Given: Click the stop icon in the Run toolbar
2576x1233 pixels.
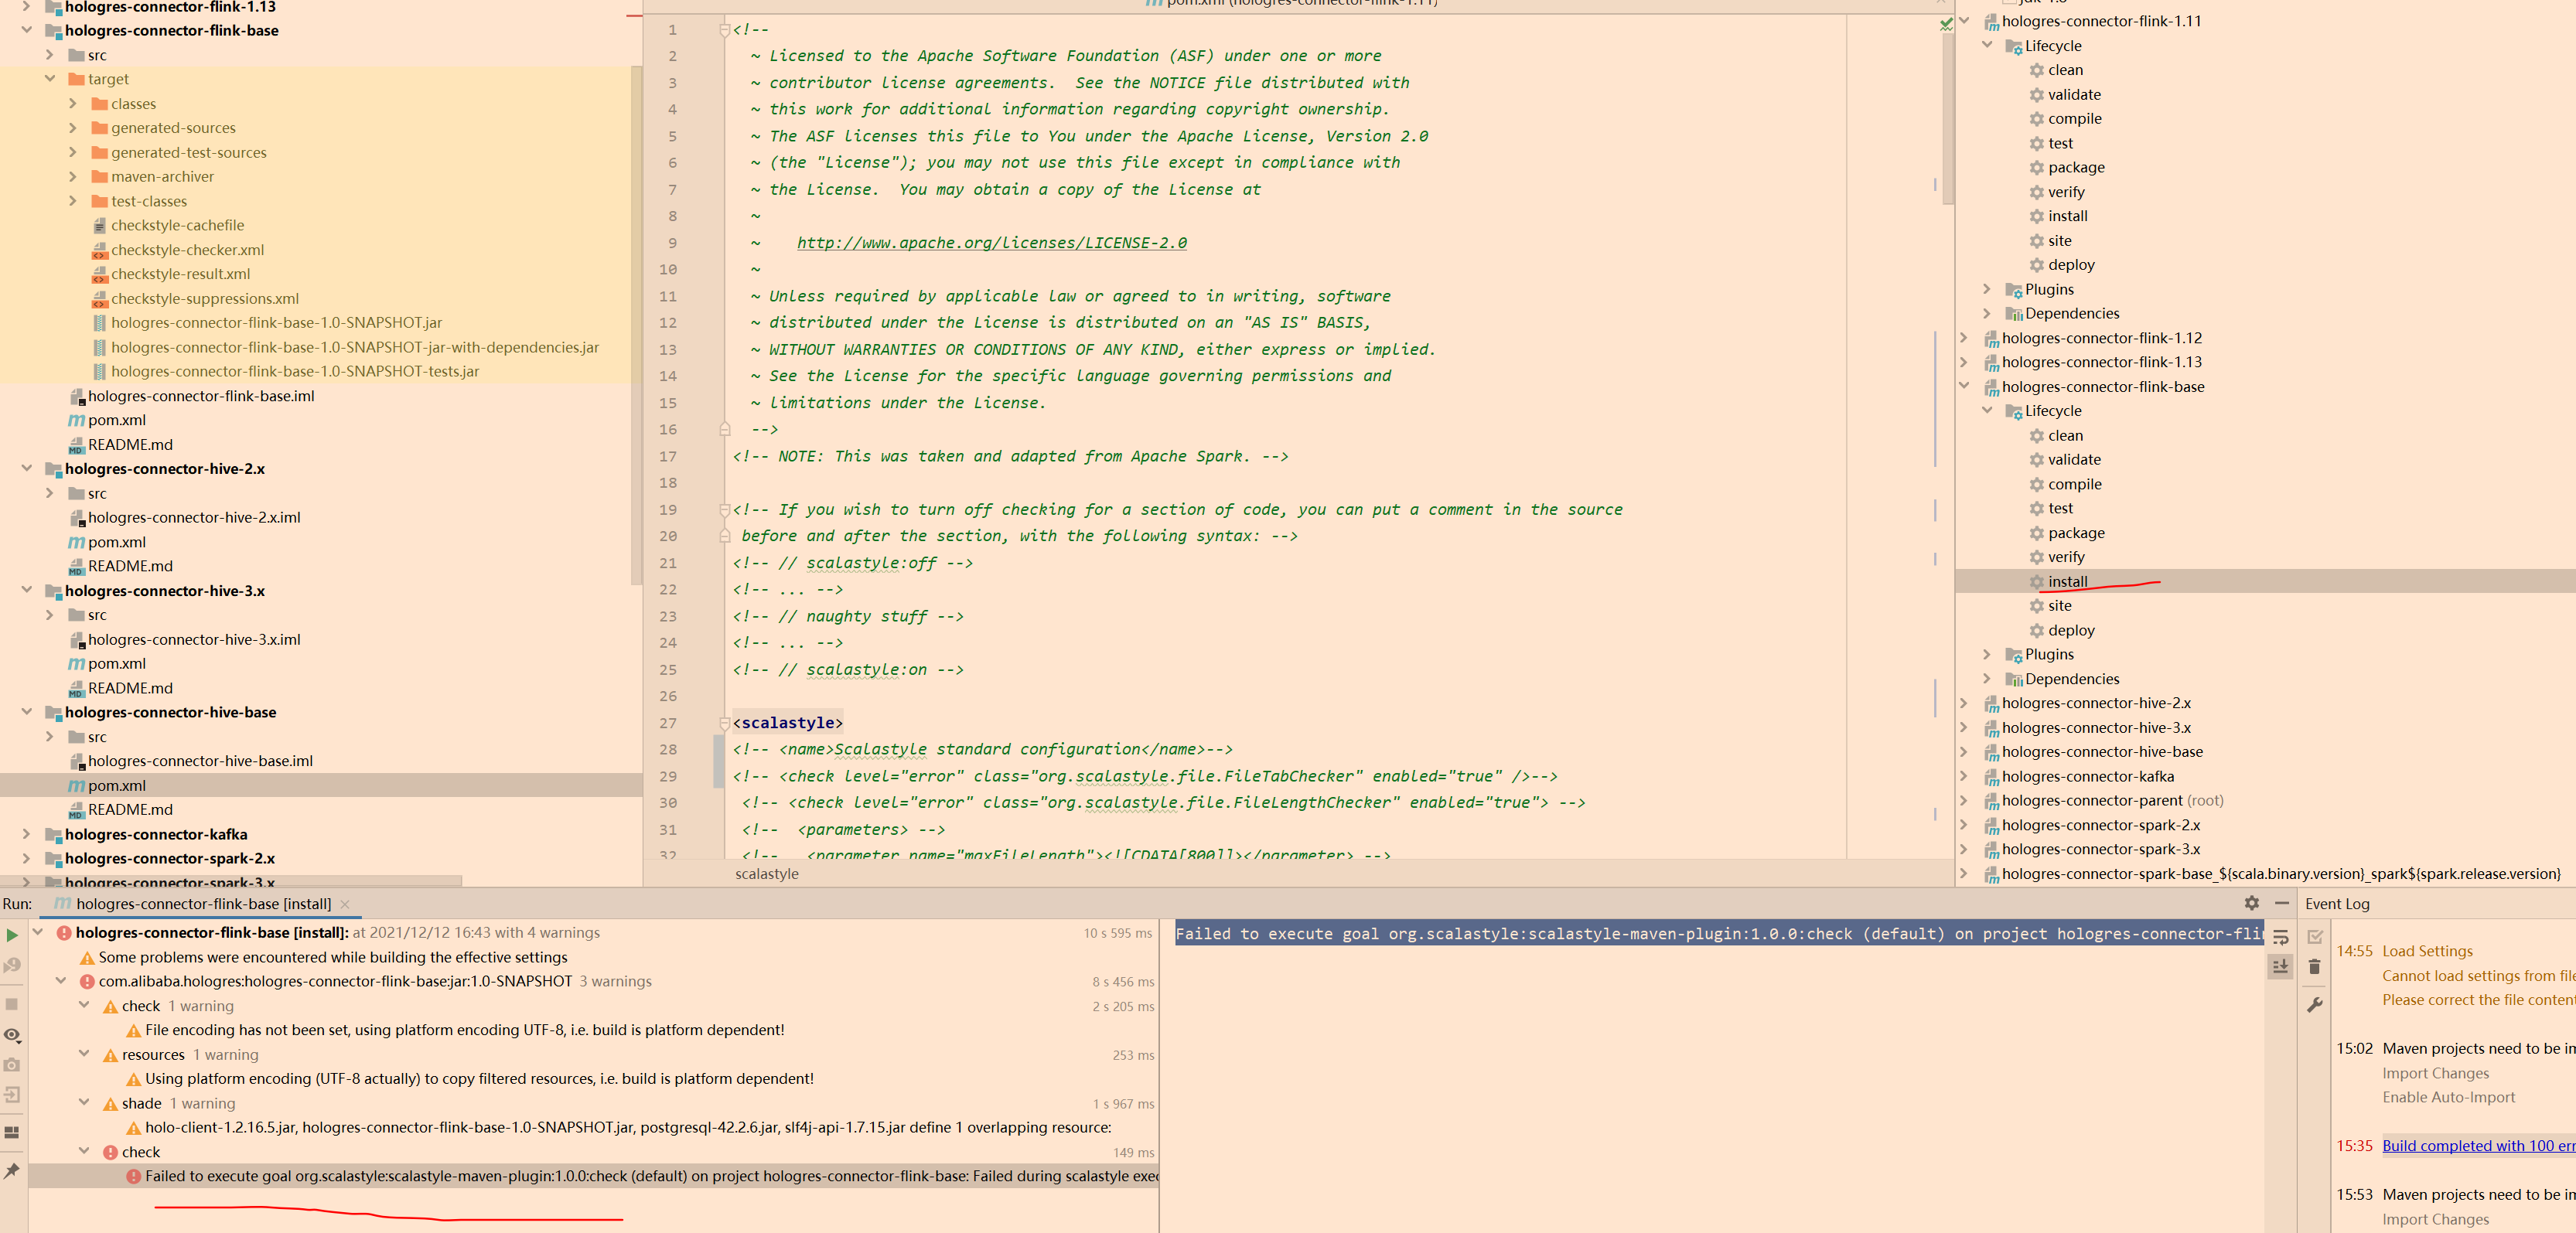Looking at the screenshot, I should [12, 1005].
